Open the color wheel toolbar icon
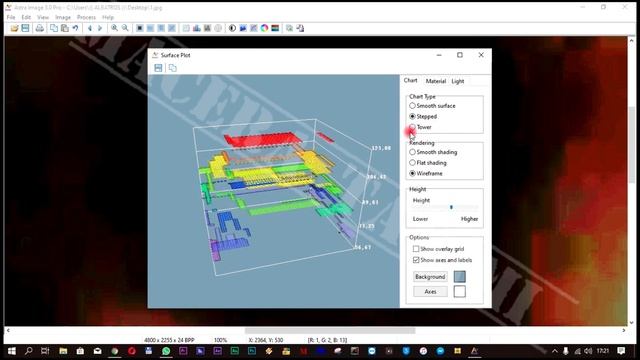The image size is (640, 360). [264, 28]
